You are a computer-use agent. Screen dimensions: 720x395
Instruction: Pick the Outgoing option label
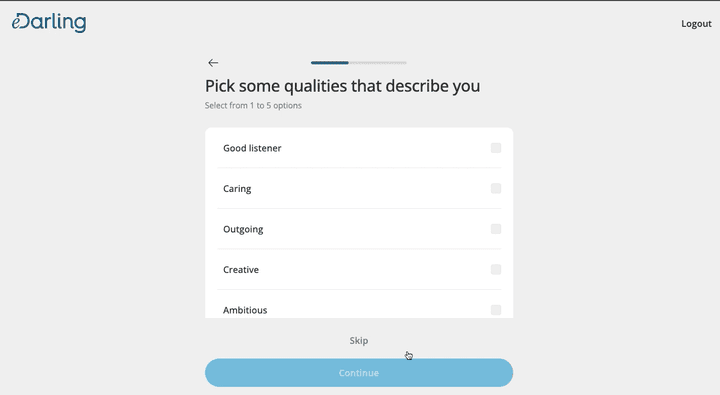pos(243,229)
